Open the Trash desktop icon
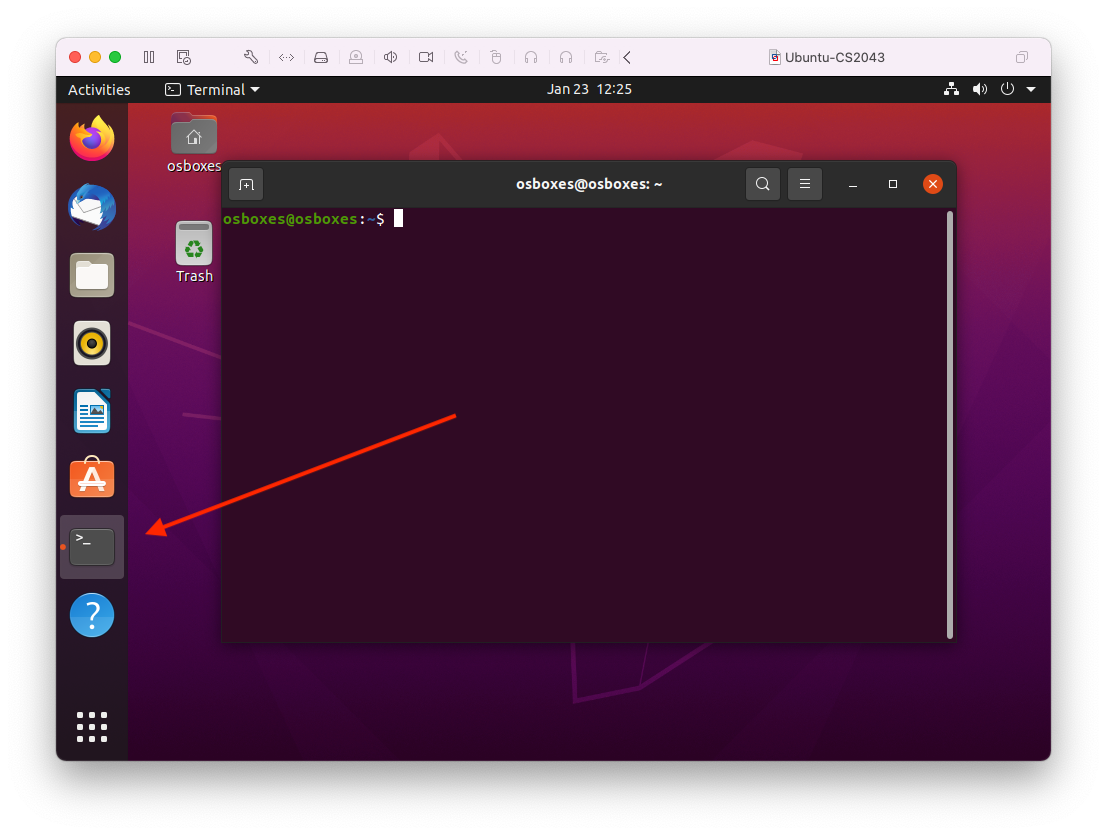Image resolution: width=1107 pixels, height=835 pixels. pyautogui.click(x=194, y=251)
